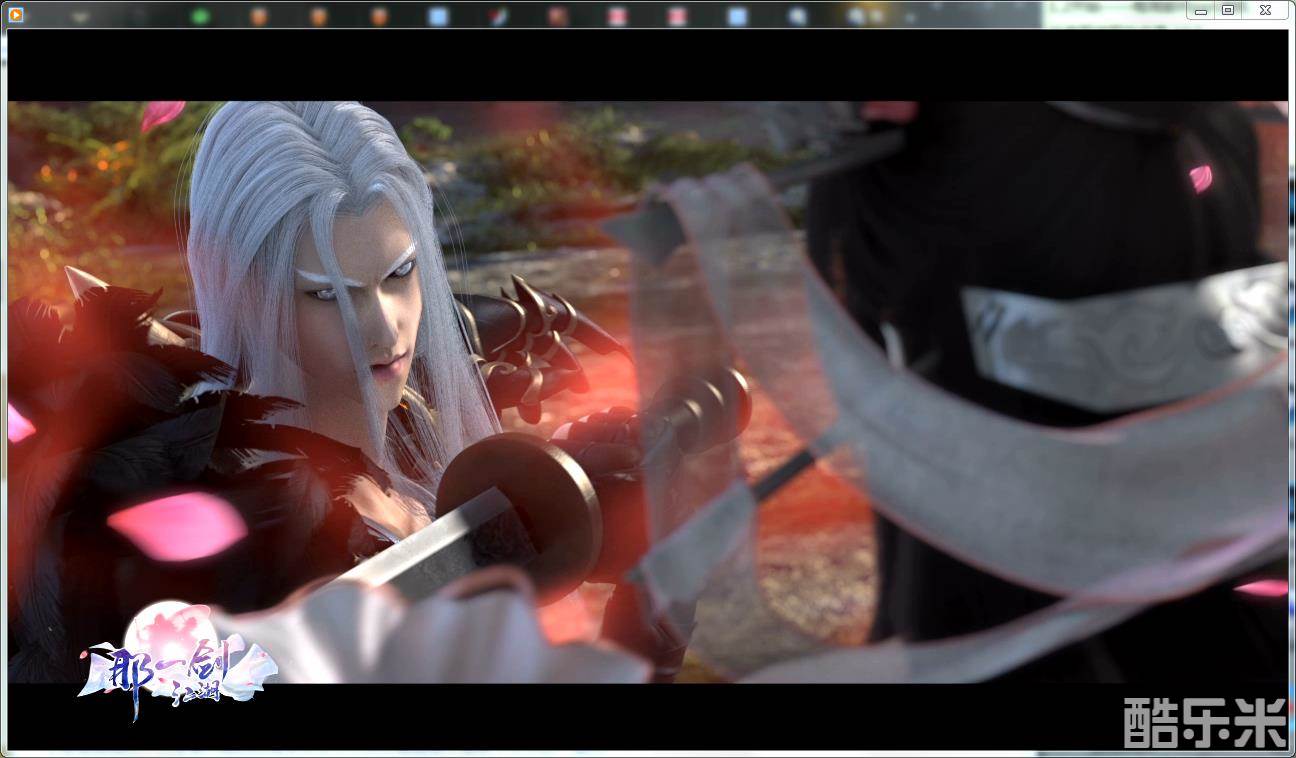This screenshot has height=758, width=1296.
Task: Close the video player window
Action: click(x=1265, y=11)
